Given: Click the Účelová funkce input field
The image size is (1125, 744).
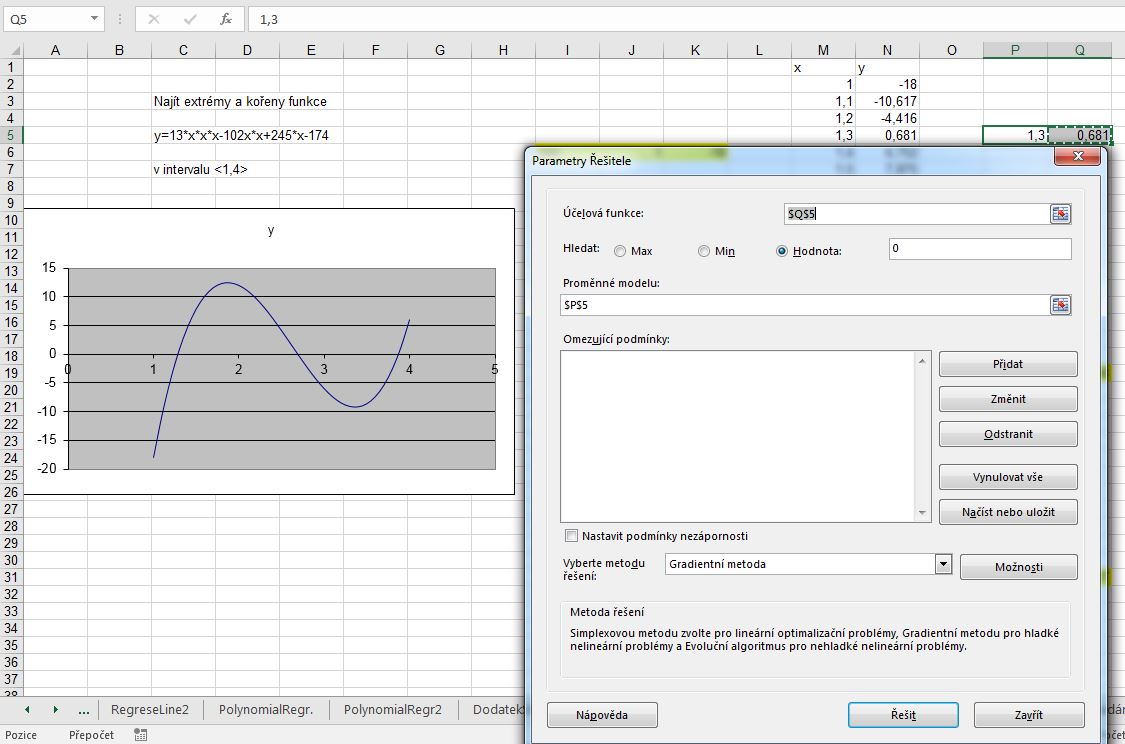Looking at the screenshot, I should coord(917,214).
